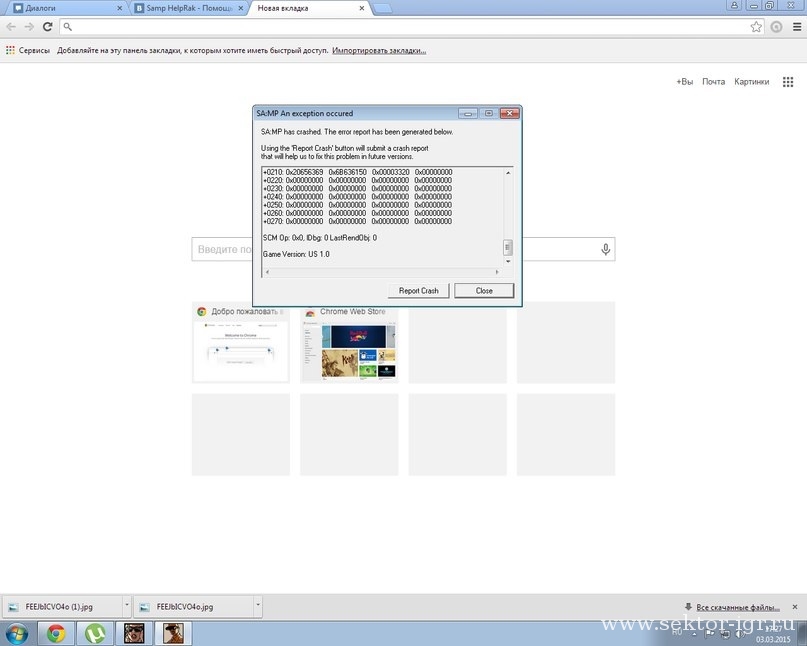Start voice search with microphone icon
Viewport: 807px width, 646px height.
tap(606, 249)
